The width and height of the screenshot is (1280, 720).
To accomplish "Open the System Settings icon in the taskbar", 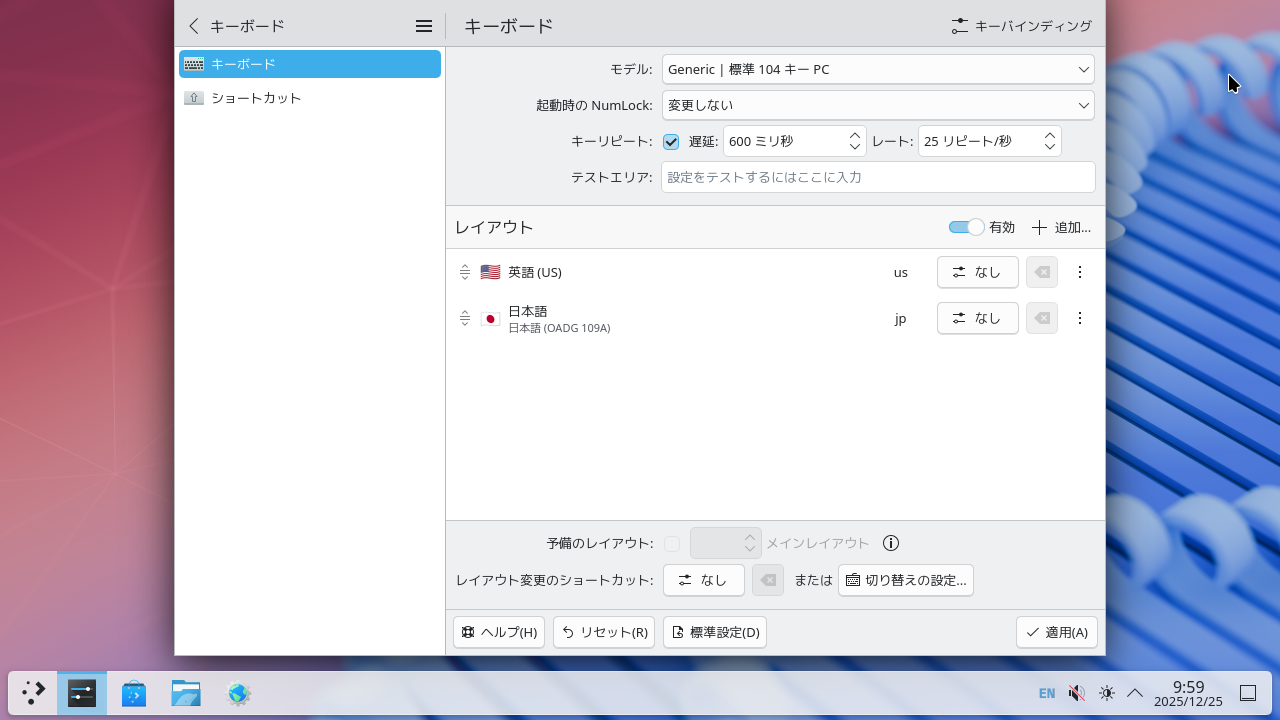I will [82, 692].
